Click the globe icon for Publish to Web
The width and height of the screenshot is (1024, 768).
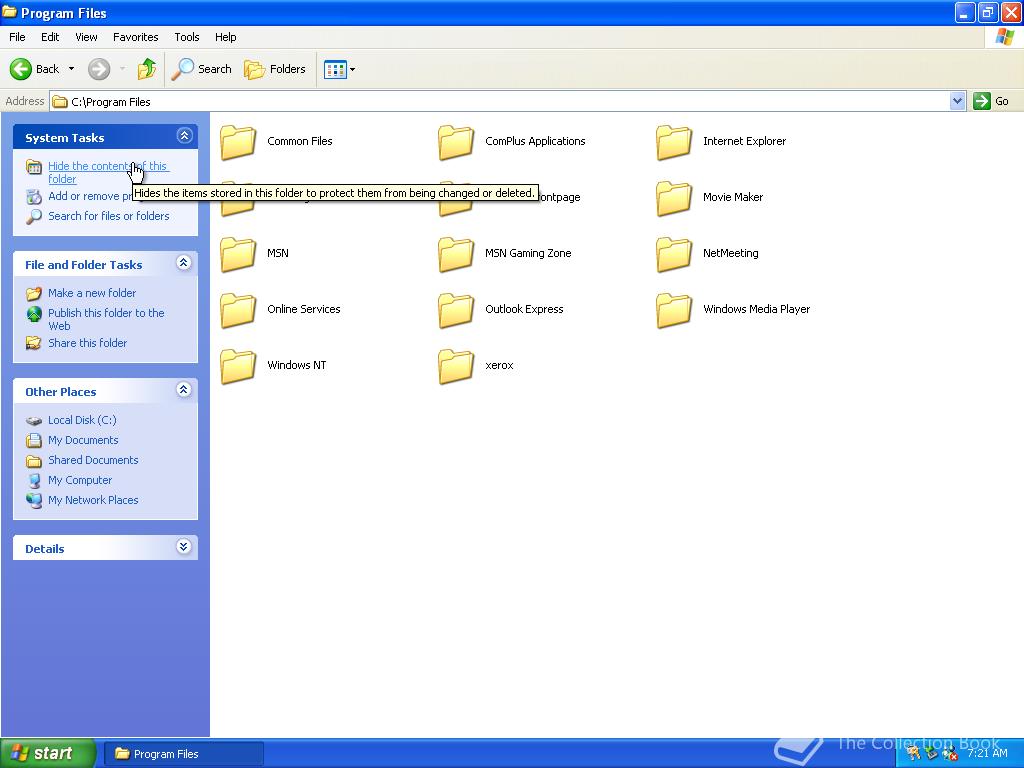pyautogui.click(x=34, y=314)
